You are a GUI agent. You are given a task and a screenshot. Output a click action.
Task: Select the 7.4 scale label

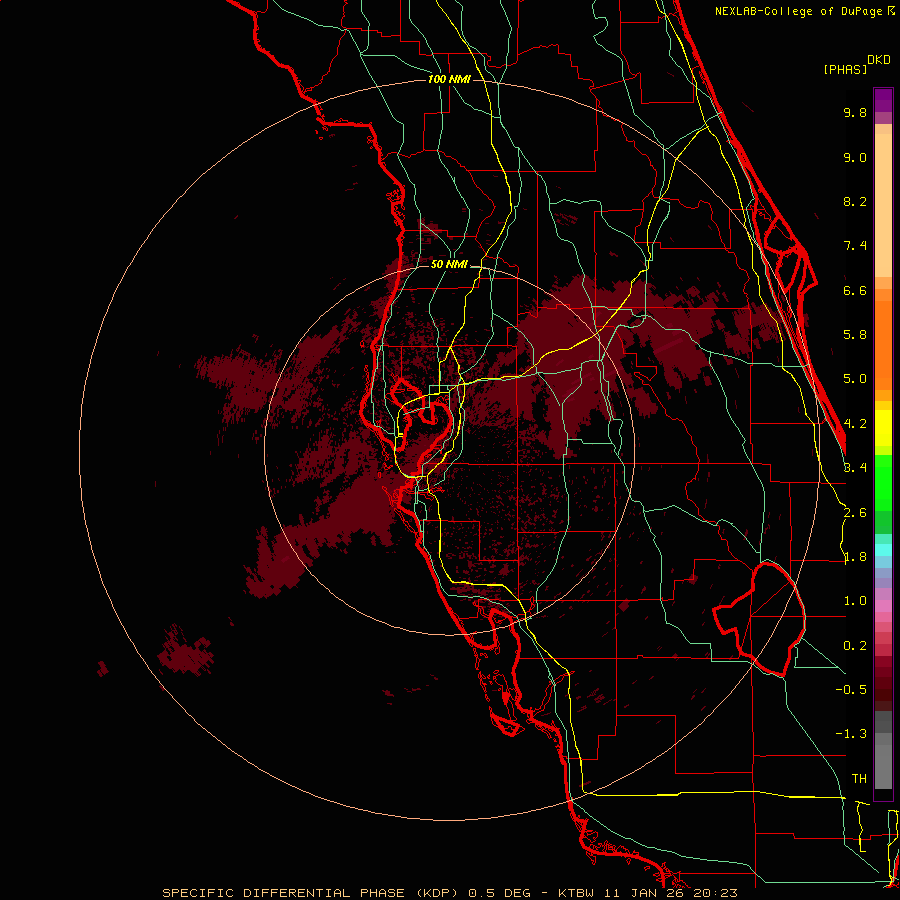pyautogui.click(x=855, y=246)
